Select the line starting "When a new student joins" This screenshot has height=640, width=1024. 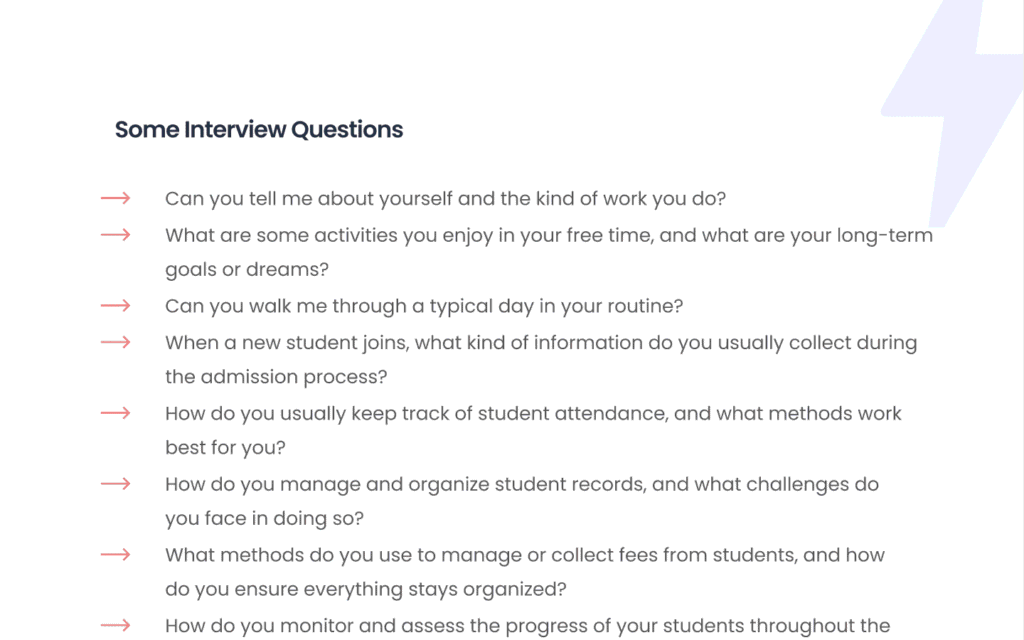click(x=540, y=343)
